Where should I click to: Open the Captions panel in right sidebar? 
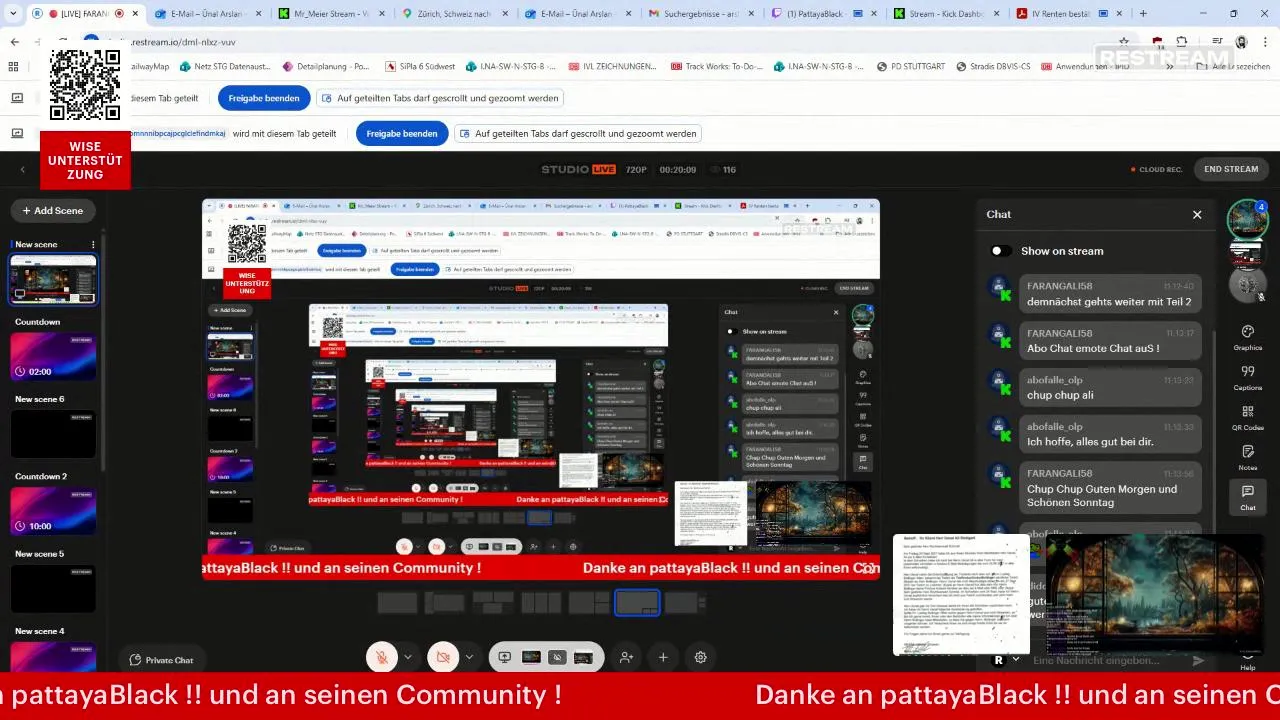(1247, 378)
